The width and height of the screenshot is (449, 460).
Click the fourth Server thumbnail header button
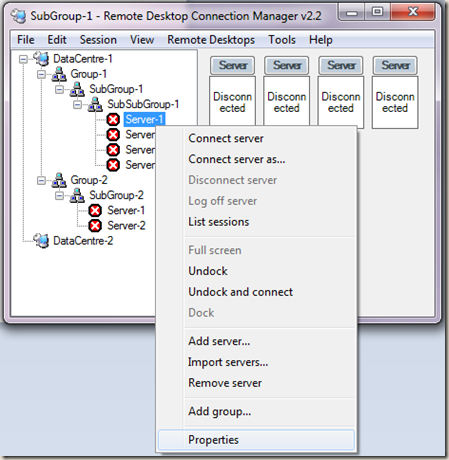[x=395, y=65]
